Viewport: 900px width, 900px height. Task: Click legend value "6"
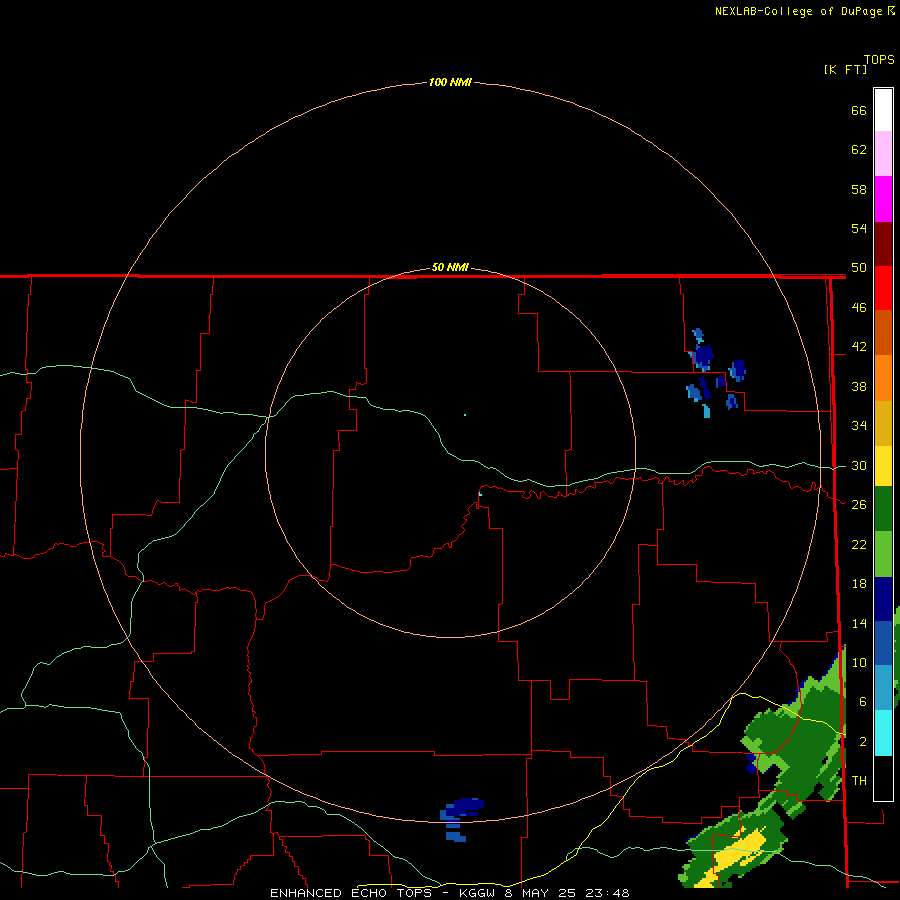click(863, 702)
